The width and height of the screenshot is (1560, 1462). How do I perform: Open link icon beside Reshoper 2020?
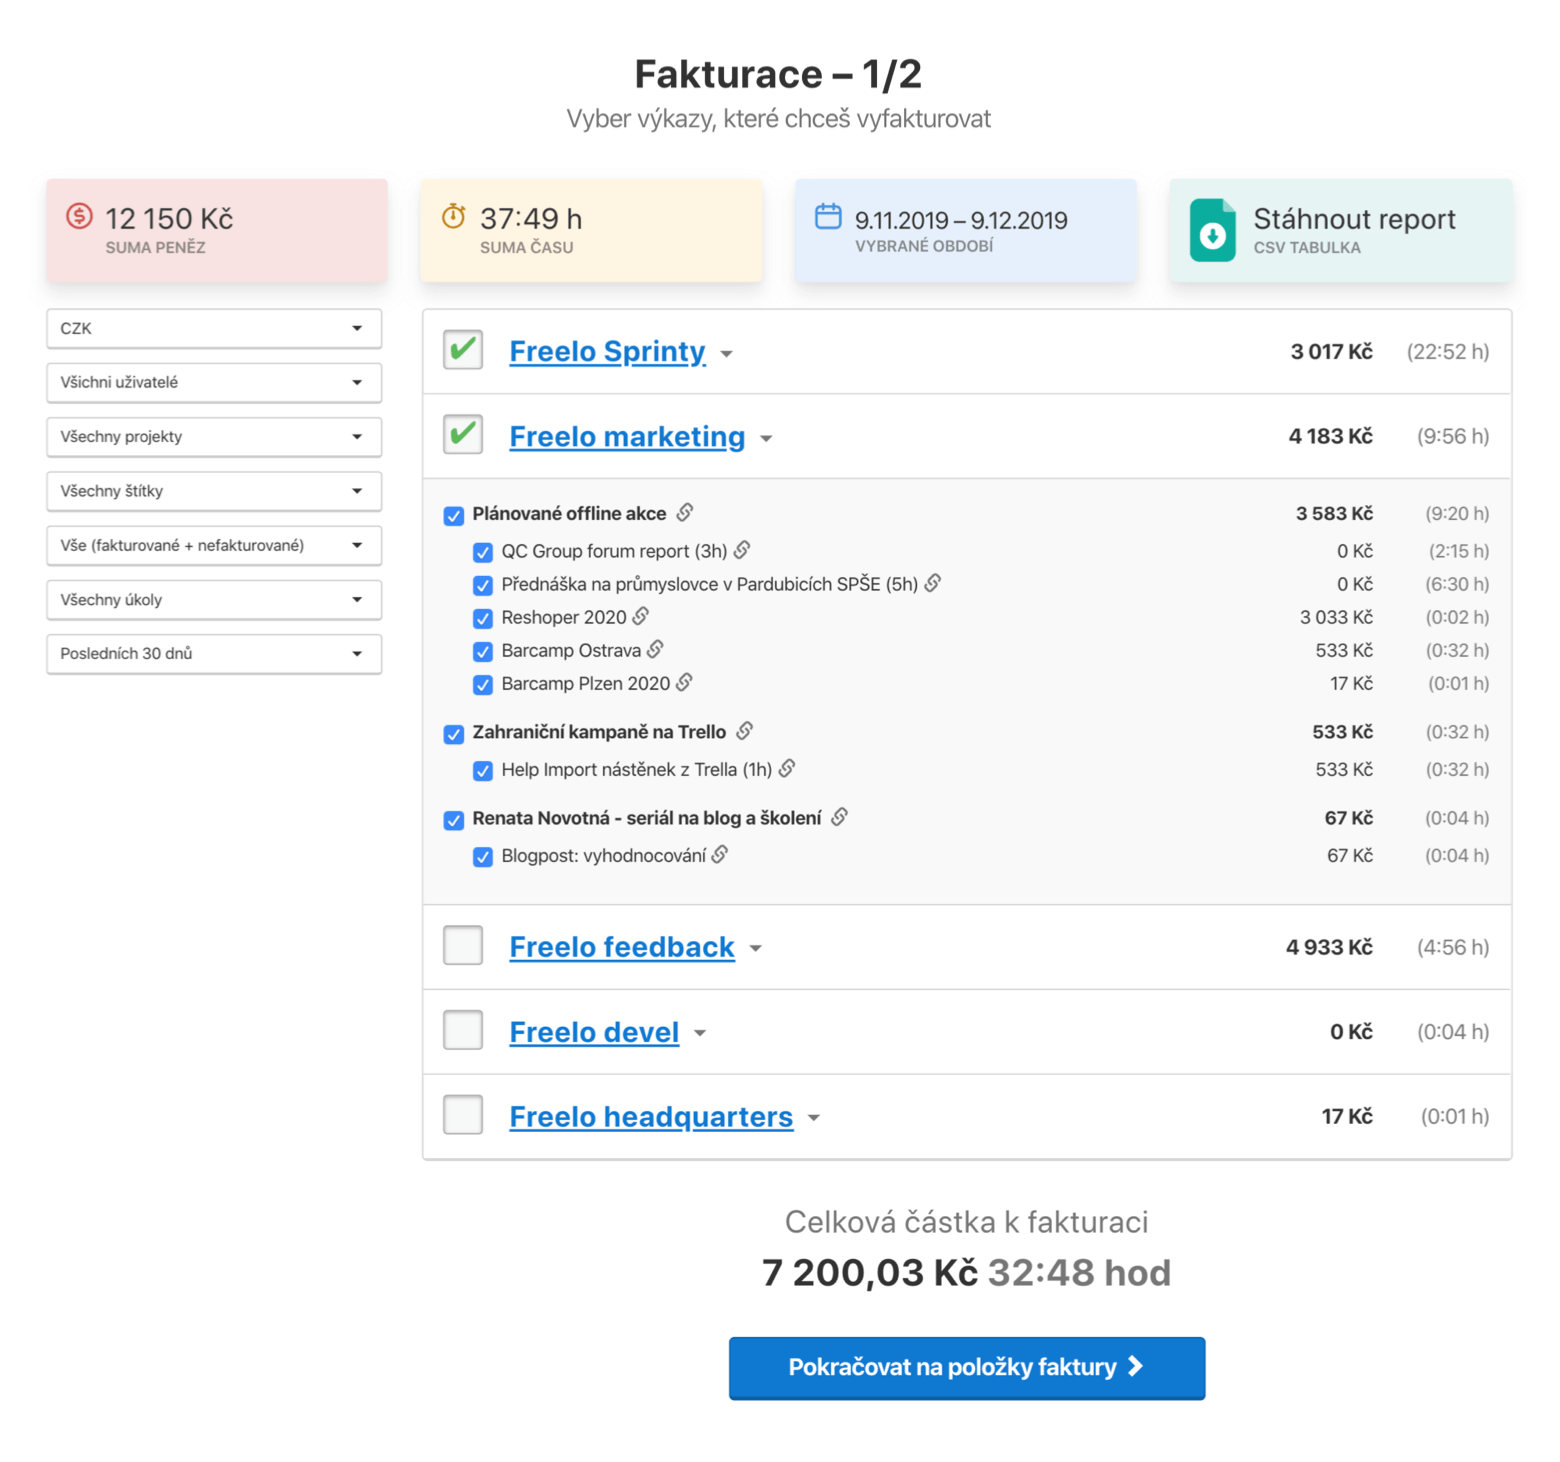pyautogui.click(x=641, y=616)
